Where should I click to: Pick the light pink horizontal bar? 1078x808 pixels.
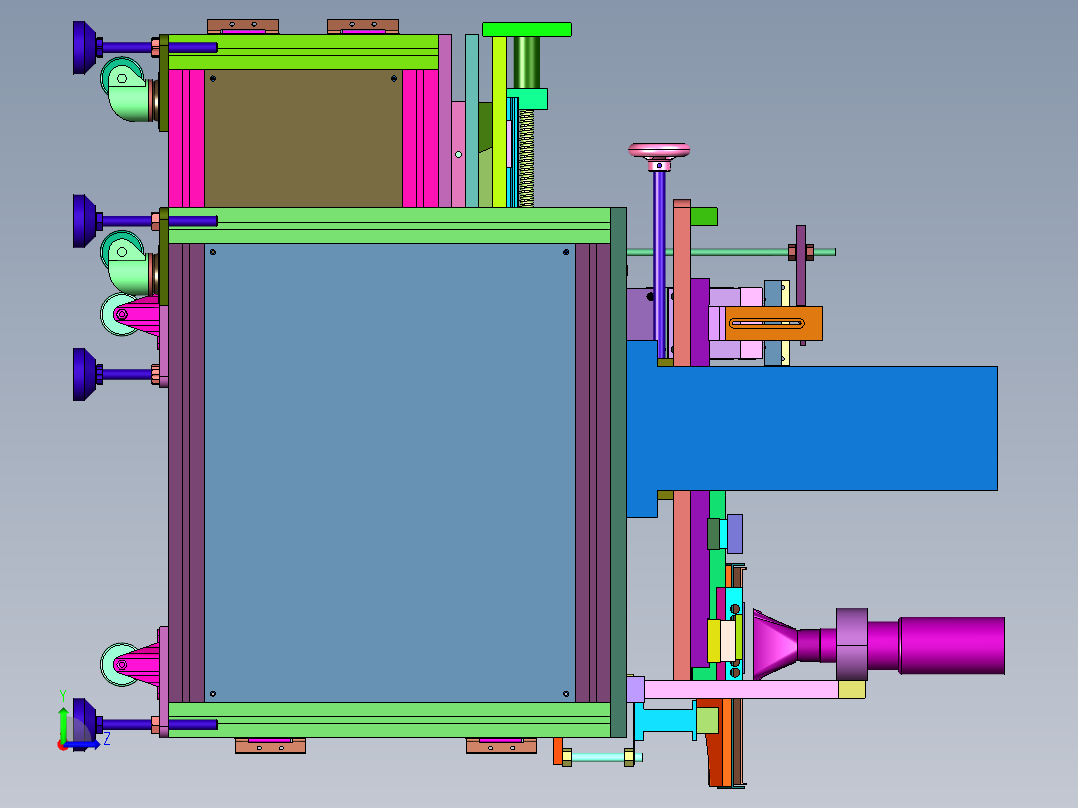740,690
